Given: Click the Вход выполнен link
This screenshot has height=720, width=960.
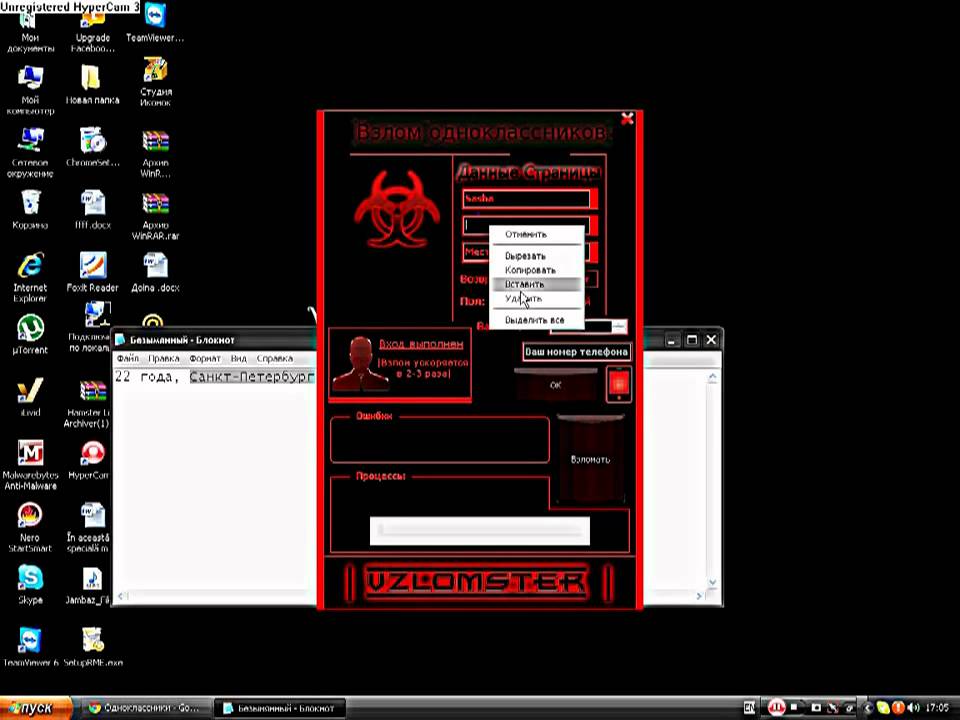Looking at the screenshot, I should (x=421, y=344).
